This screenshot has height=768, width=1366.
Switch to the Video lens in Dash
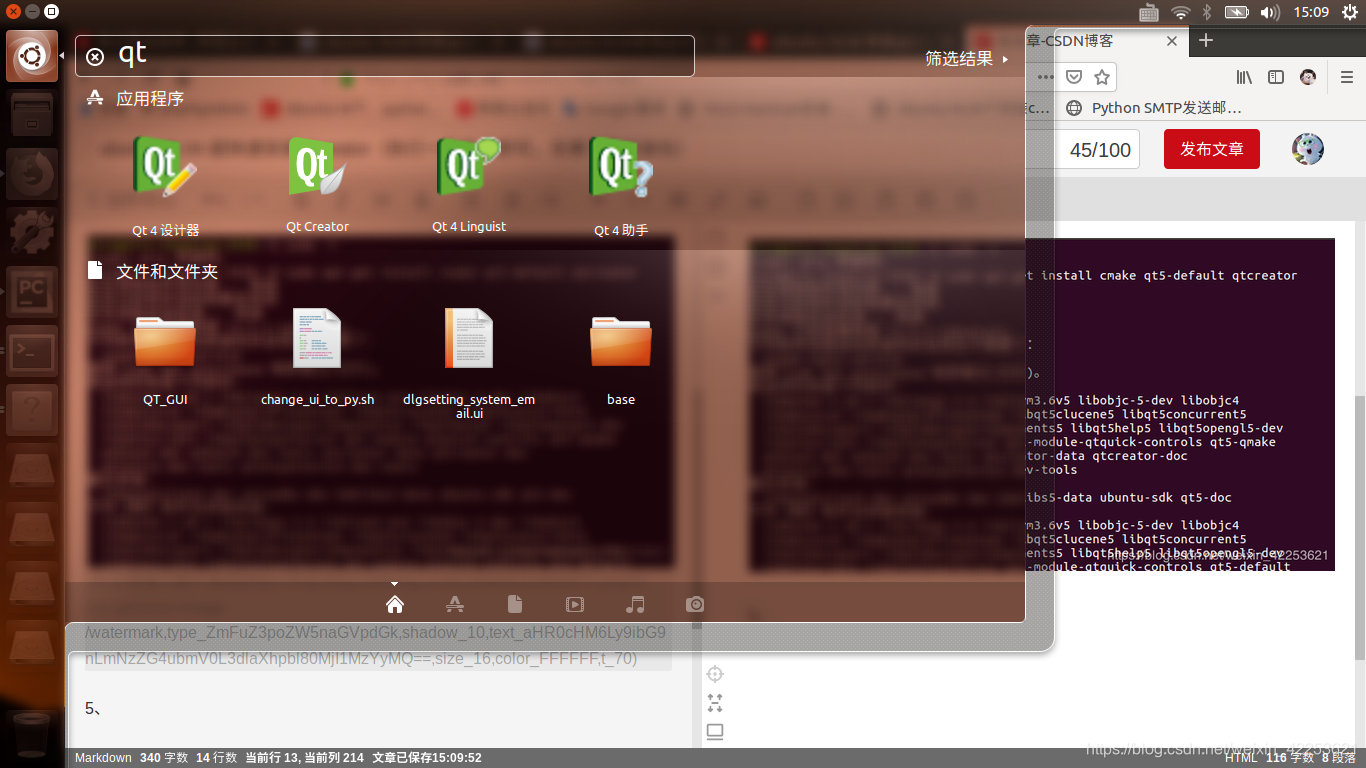(x=574, y=604)
